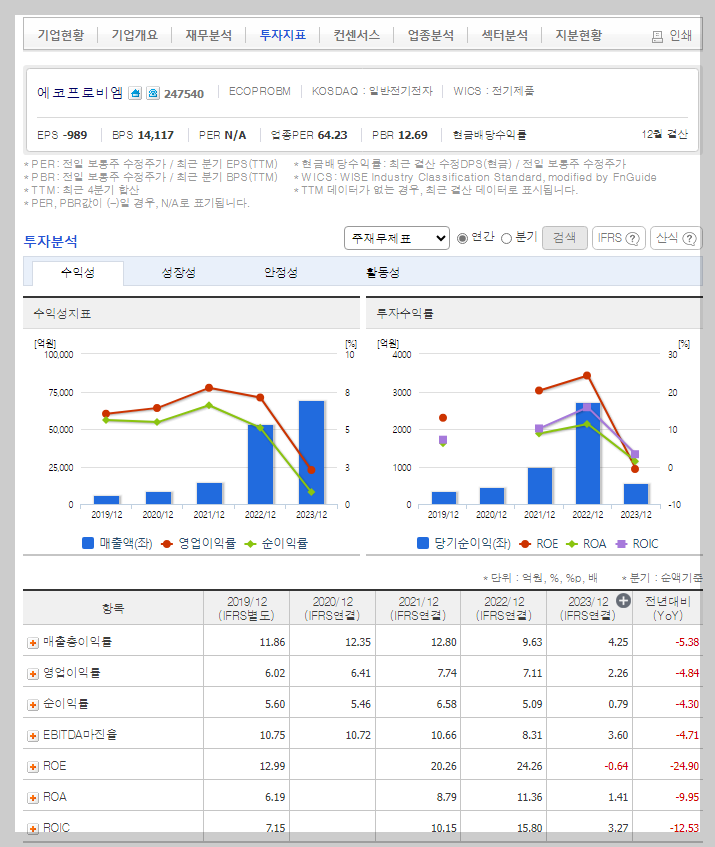Open the 재무분석 menu tab

coord(208,35)
